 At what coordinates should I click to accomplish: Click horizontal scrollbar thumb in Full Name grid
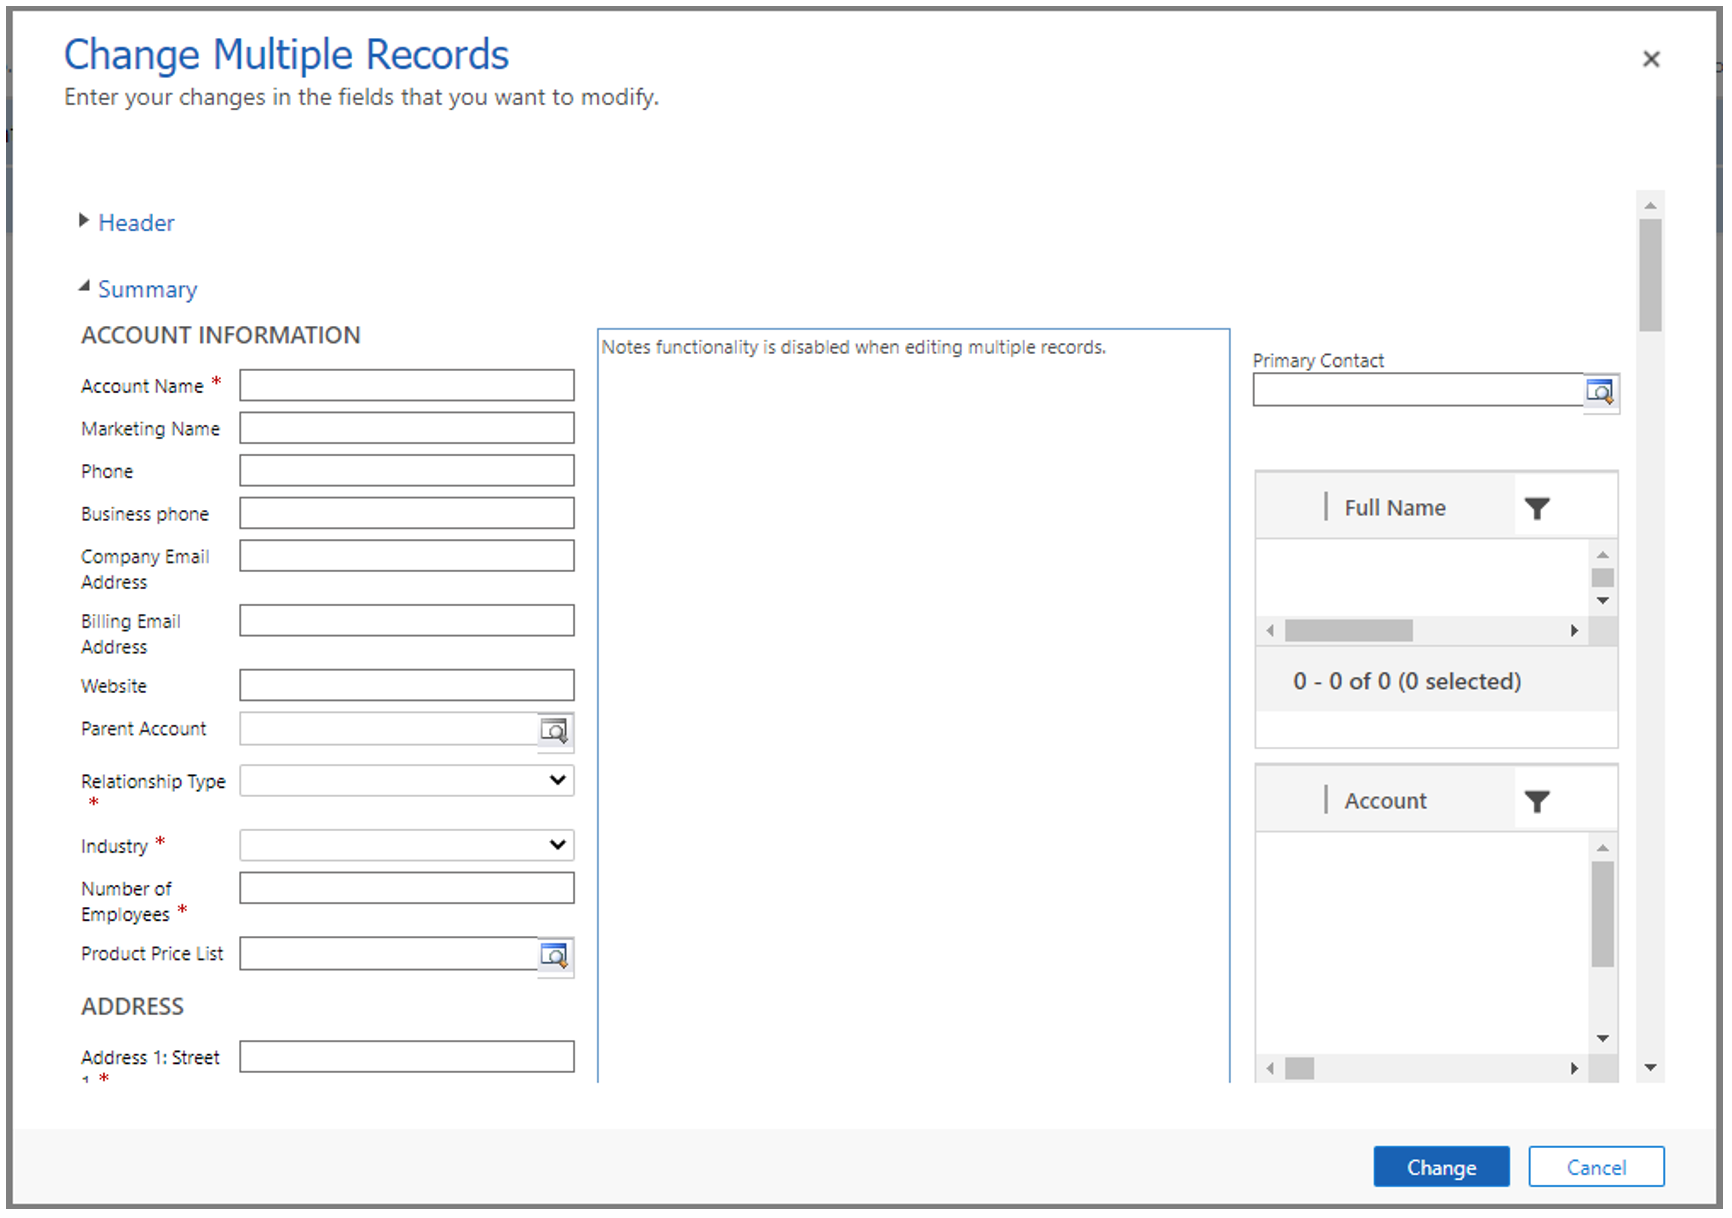click(1348, 631)
